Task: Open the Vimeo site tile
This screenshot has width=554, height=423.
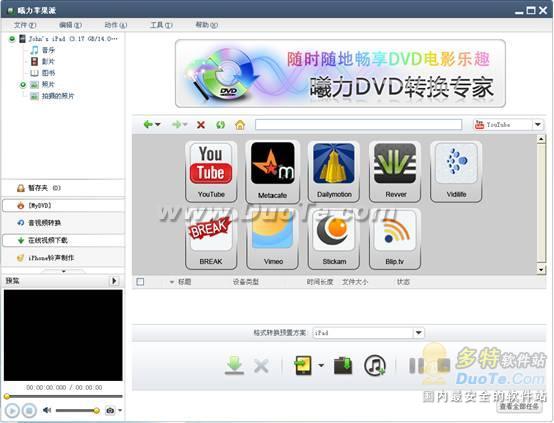Action: click(272, 239)
